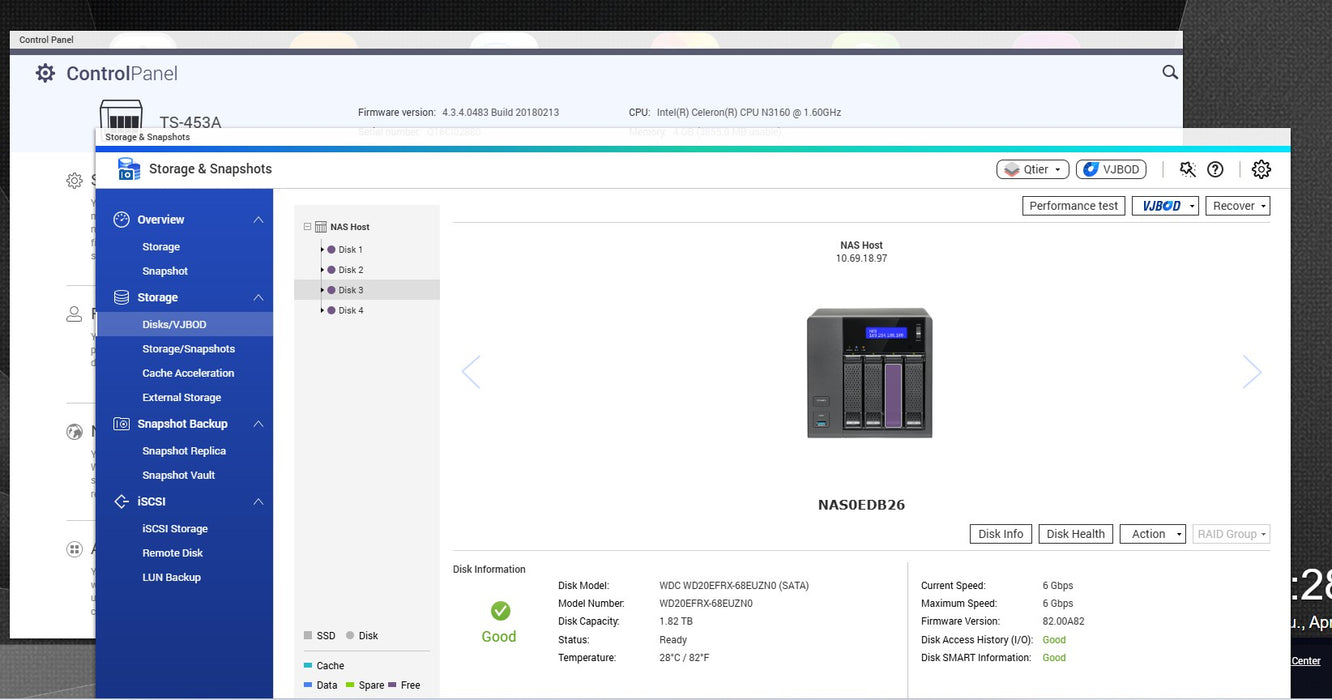Click the 10.69.18.97 IP address text
The image size is (1332, 700).
point(861,258)
